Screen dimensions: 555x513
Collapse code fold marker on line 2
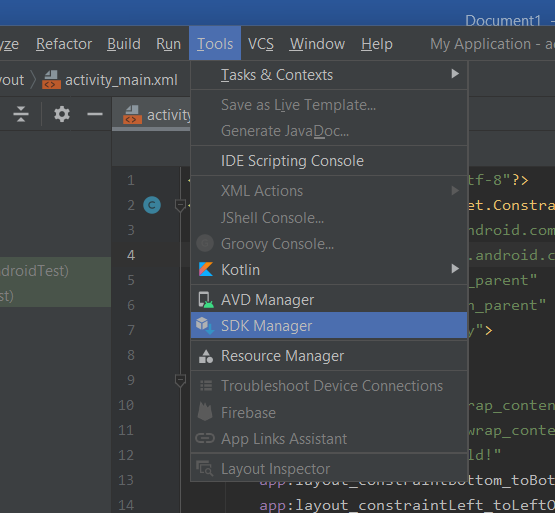[180, 205]
